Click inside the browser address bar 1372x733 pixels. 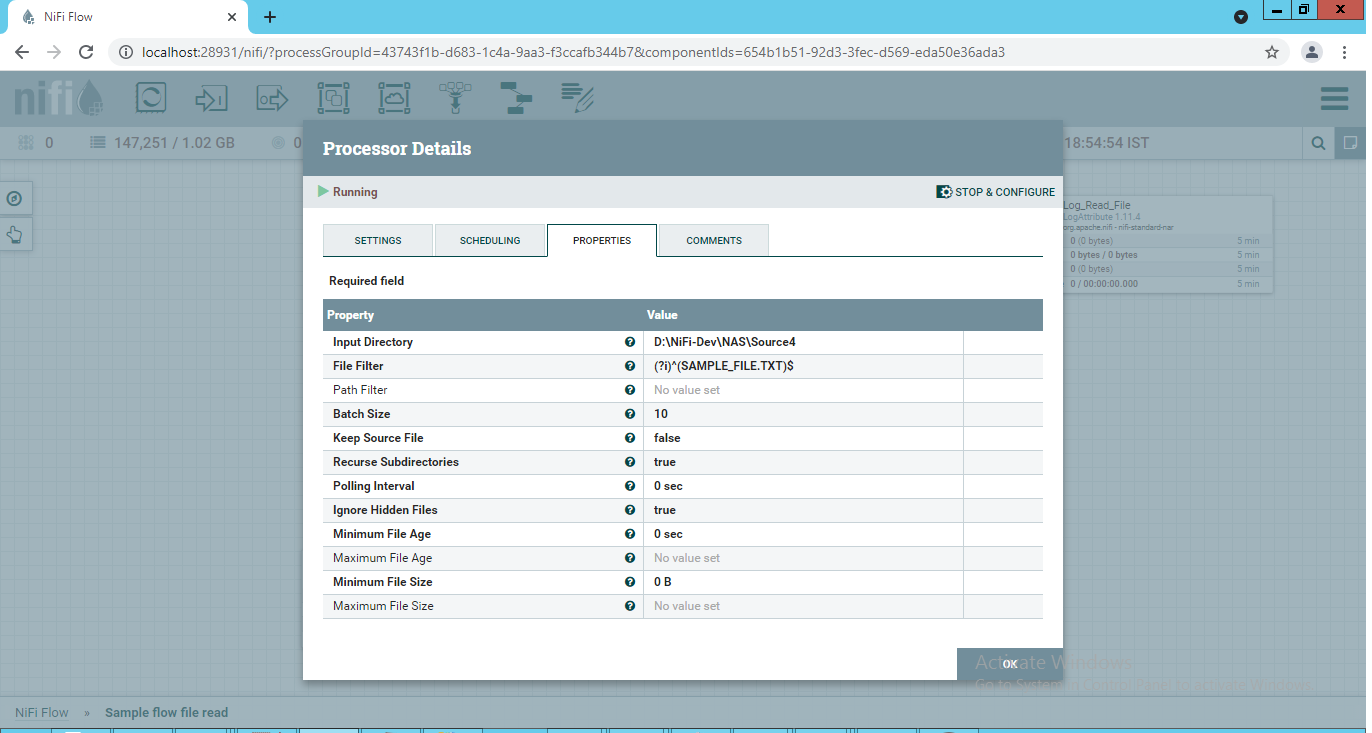coord(600,51)
